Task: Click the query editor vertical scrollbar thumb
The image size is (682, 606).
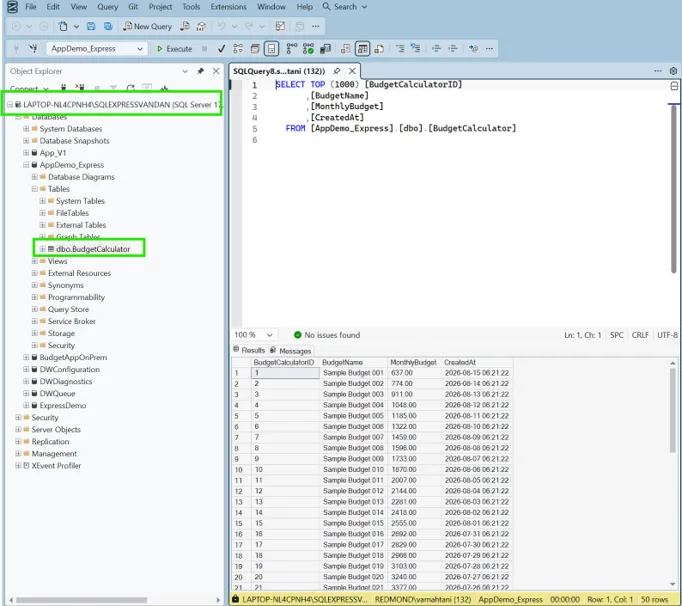Action: (674, 187)
